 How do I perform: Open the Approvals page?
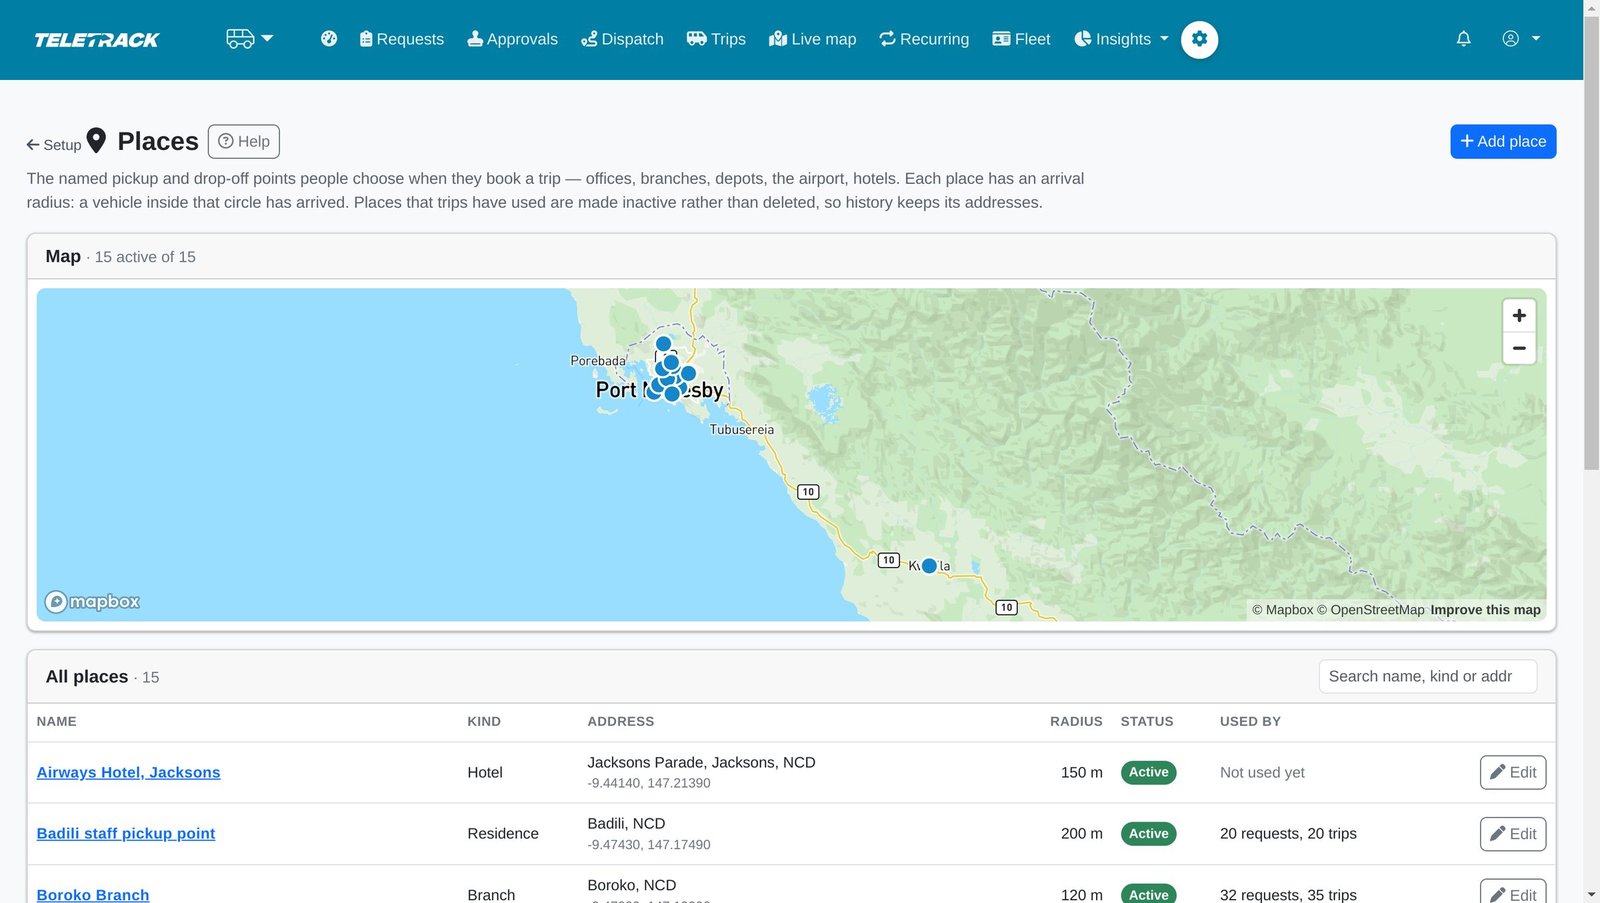pos(512,39)
